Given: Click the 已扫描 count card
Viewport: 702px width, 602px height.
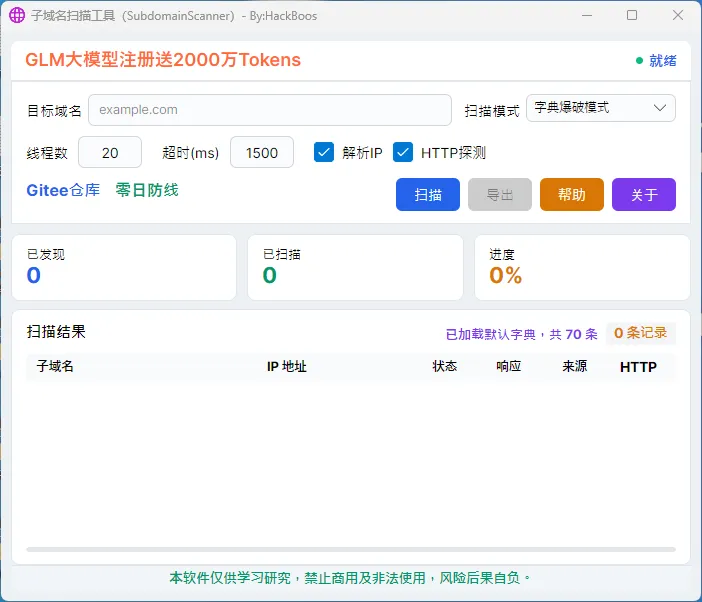Looking at the screenshot, I should 355,267.
